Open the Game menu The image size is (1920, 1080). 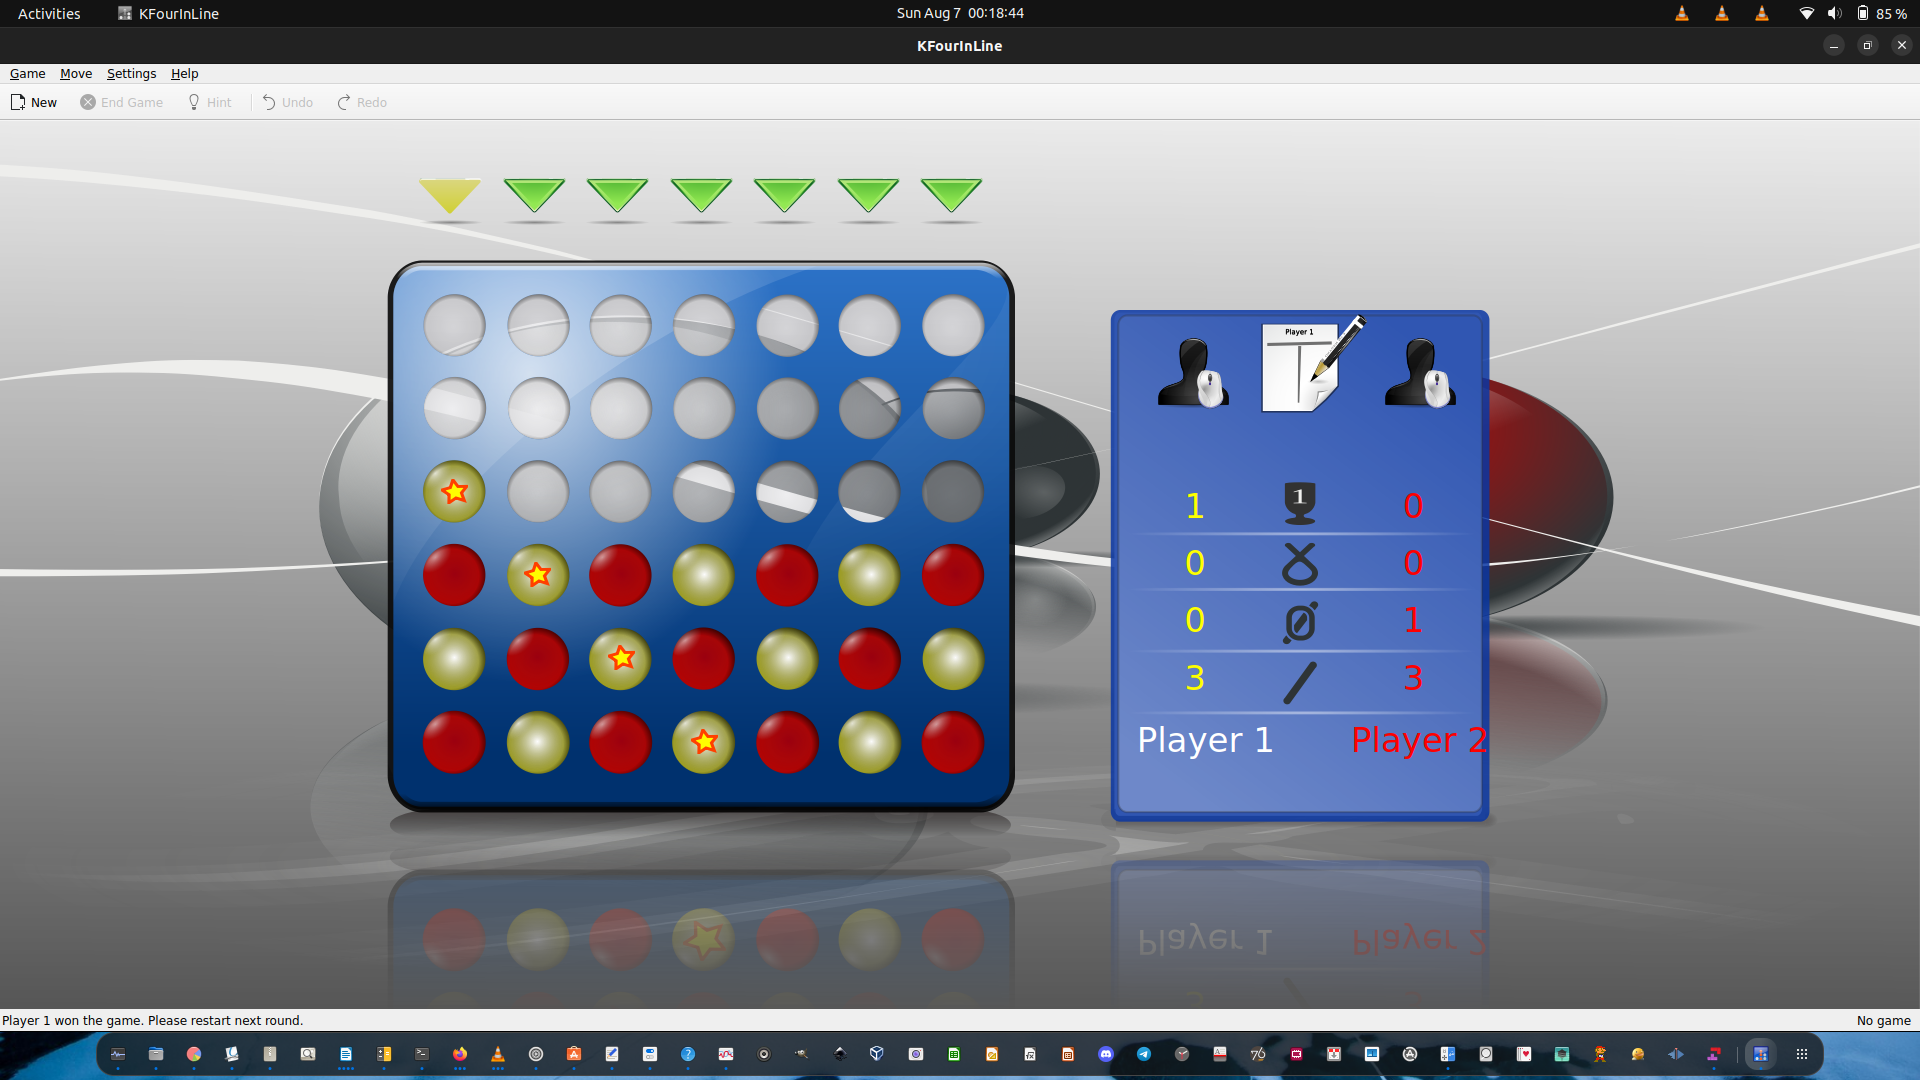tap(25, 73)
